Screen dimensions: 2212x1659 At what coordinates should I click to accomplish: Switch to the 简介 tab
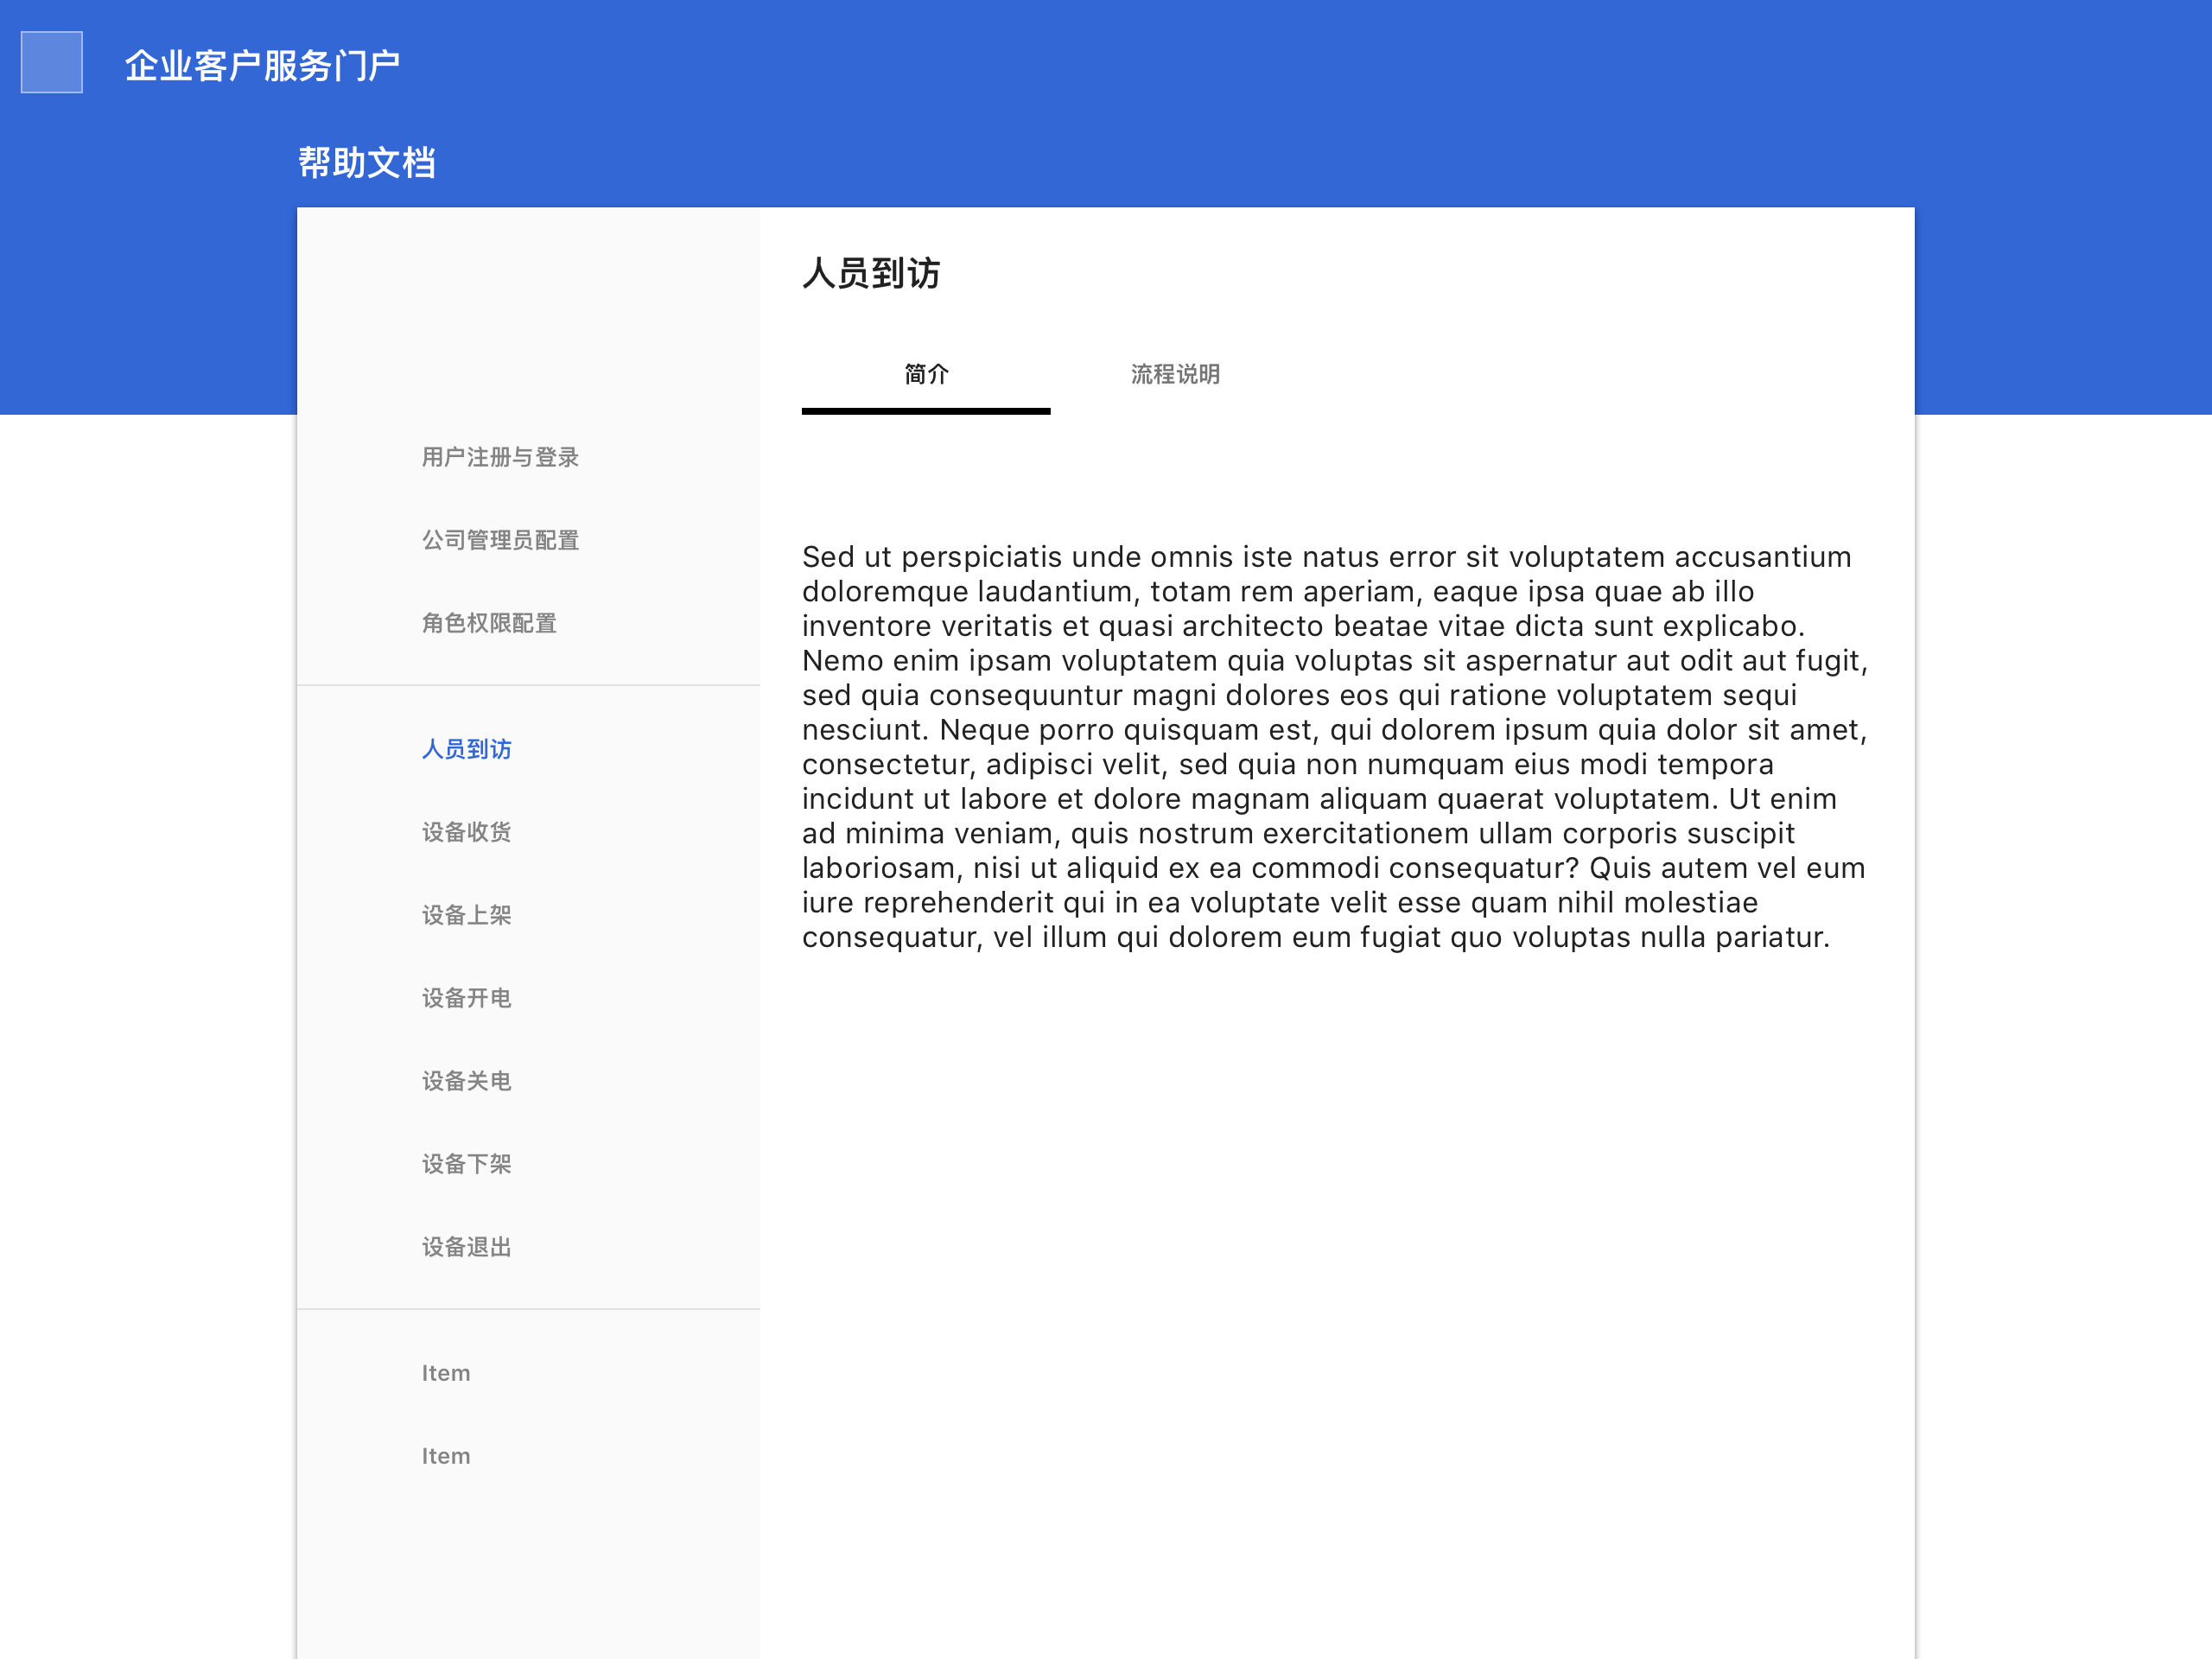(x=926, y=374)
